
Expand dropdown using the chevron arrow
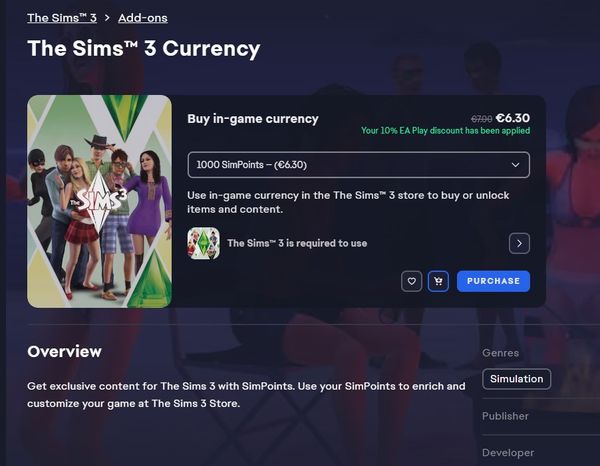coord(515,165)
